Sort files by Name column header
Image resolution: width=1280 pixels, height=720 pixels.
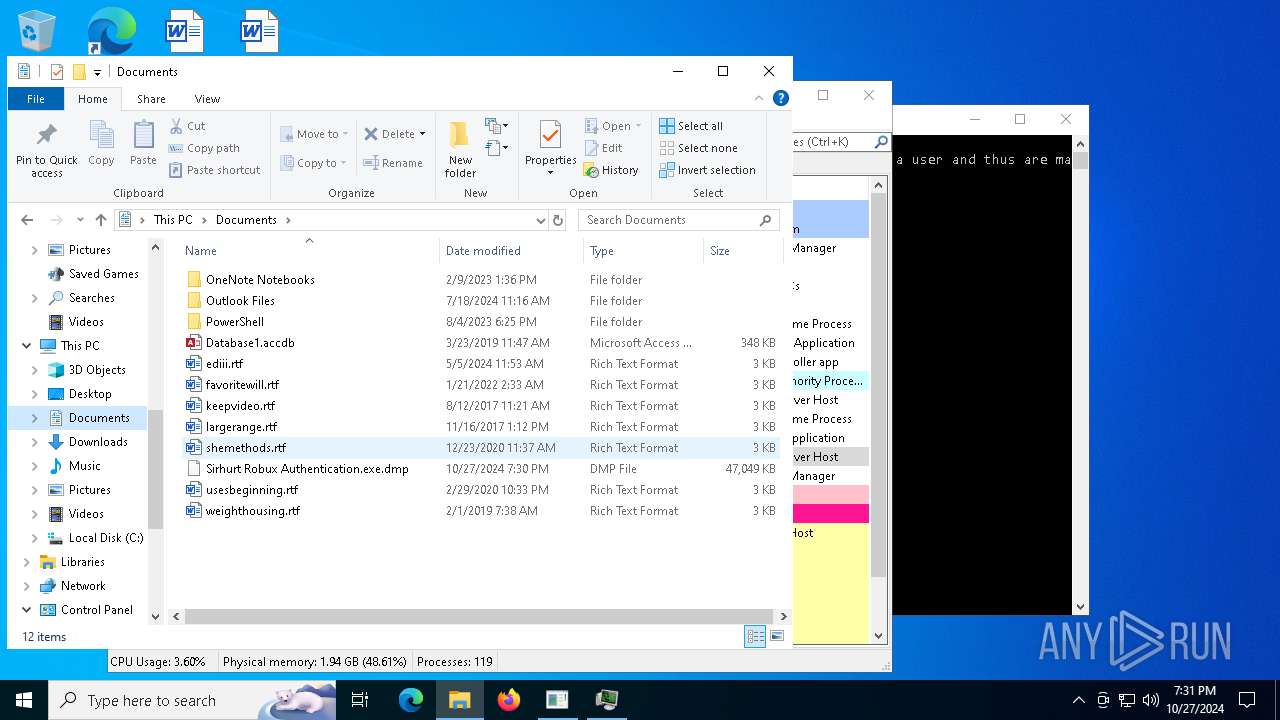click(x=308, y=251)
